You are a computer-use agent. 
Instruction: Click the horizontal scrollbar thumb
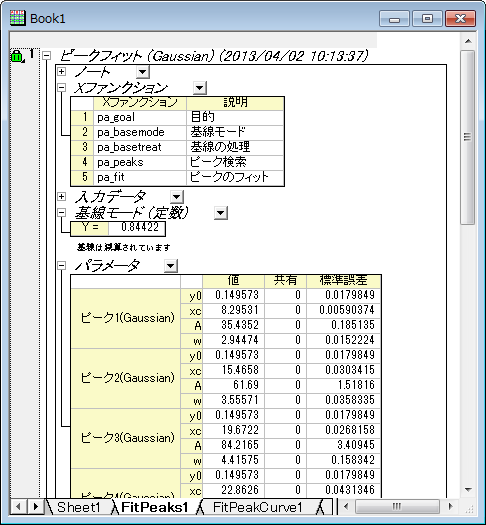point(397,506)
